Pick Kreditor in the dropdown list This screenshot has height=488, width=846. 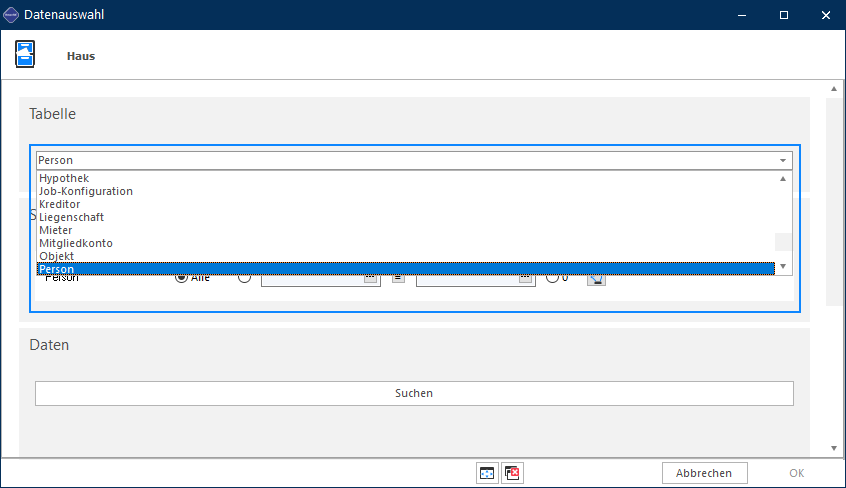click(x=406, y=204)
